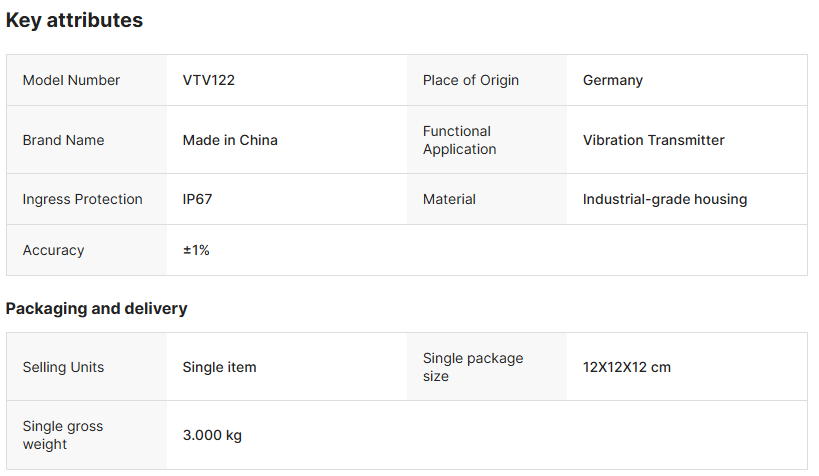Select the Industrial-grade housing value
The image size is (819, 476).
(x=664, y=199)
